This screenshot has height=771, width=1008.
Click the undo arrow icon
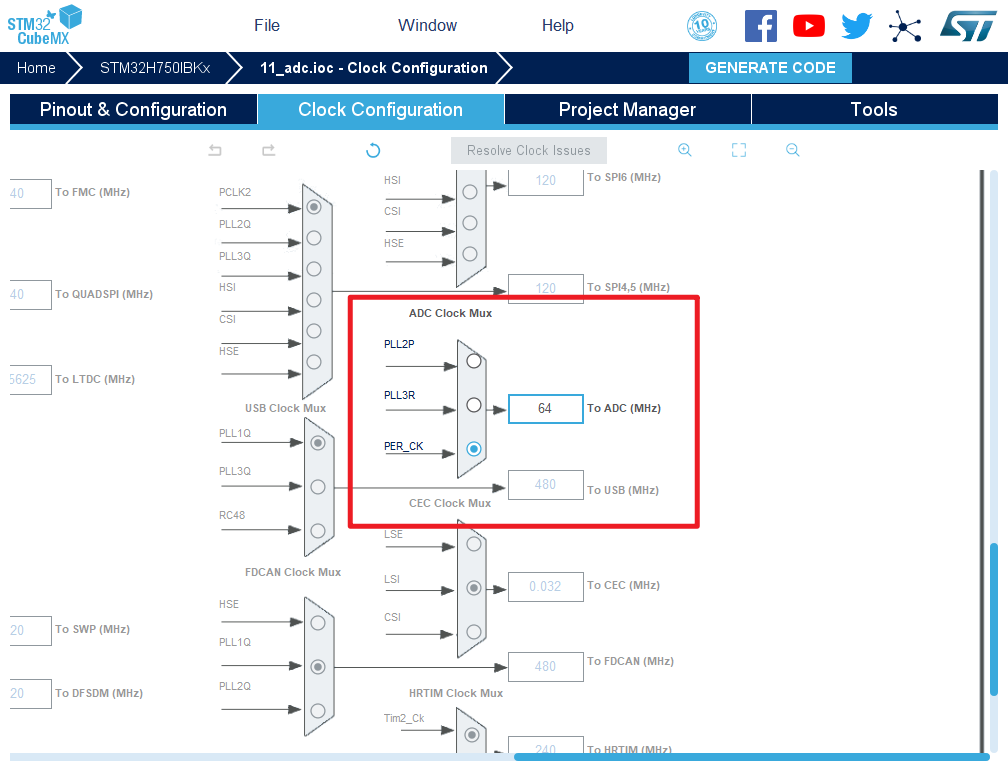coord(215,150)
